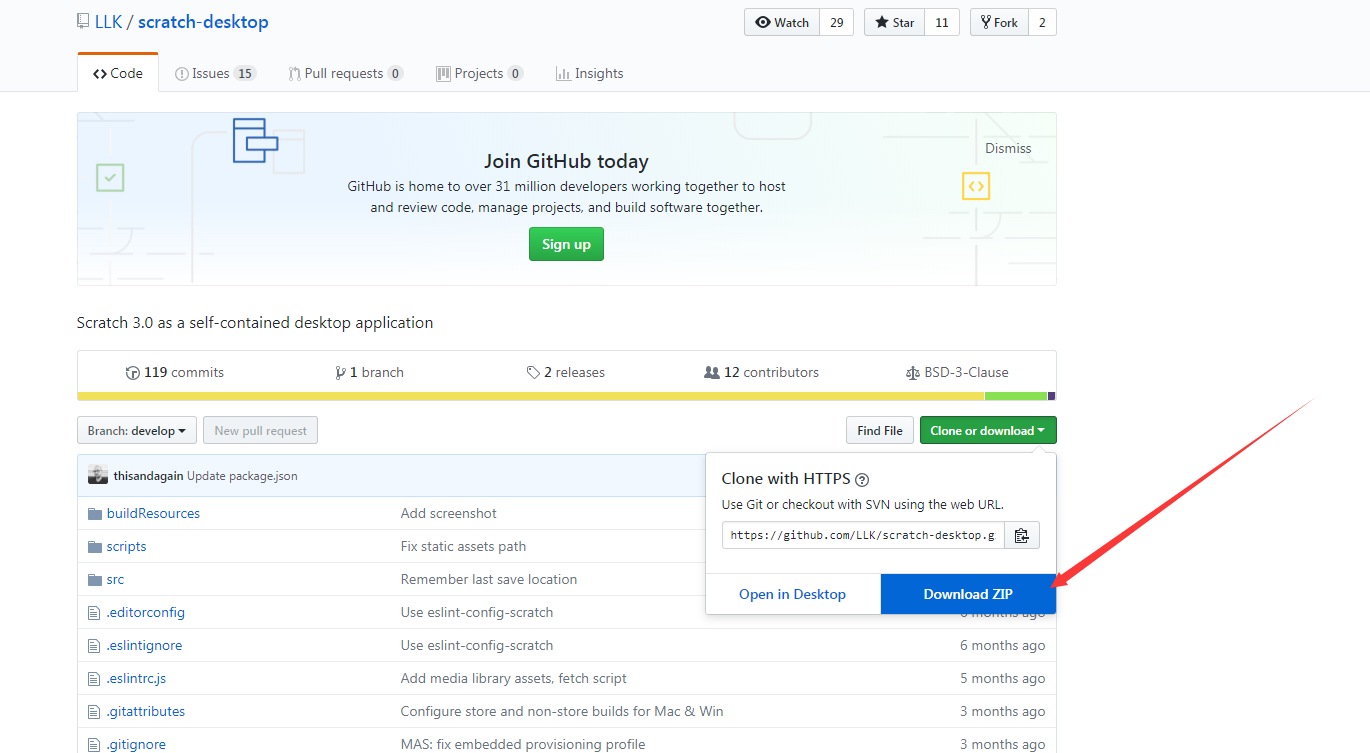The image size is (1370, 753).
Task: Open the src folder
Action: pyautogui.click(x=115, y=579)
